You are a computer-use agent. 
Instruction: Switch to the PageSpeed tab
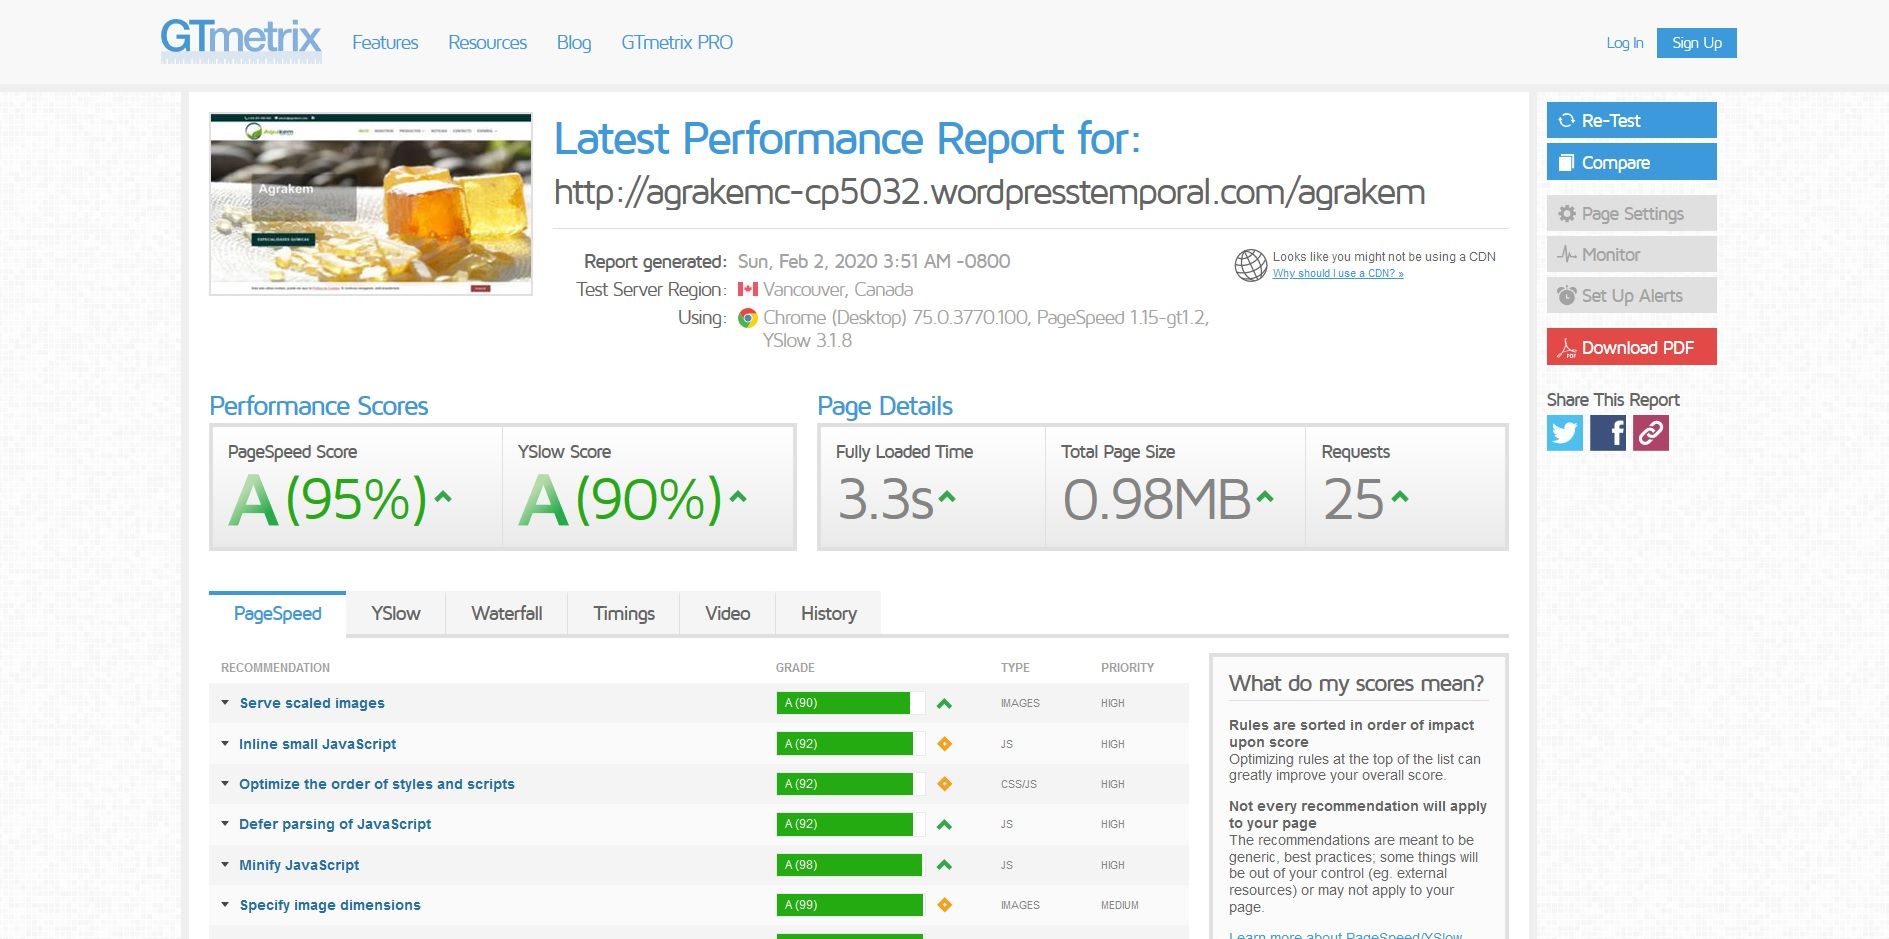coord(277,614)
